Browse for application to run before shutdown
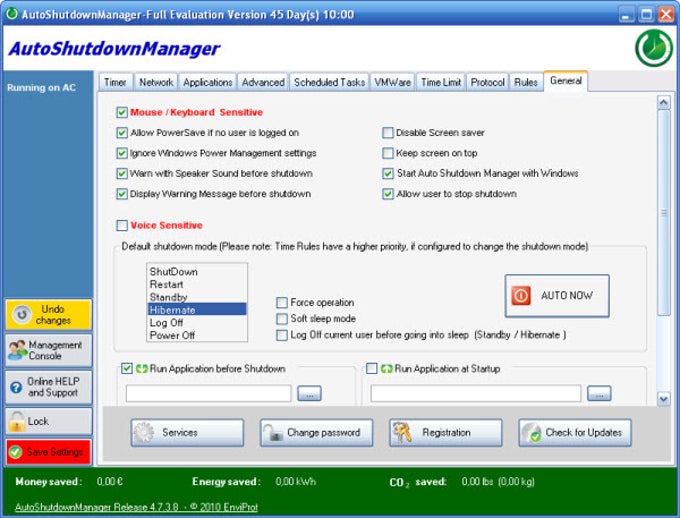Screen dimensions: 680x518 309,393
